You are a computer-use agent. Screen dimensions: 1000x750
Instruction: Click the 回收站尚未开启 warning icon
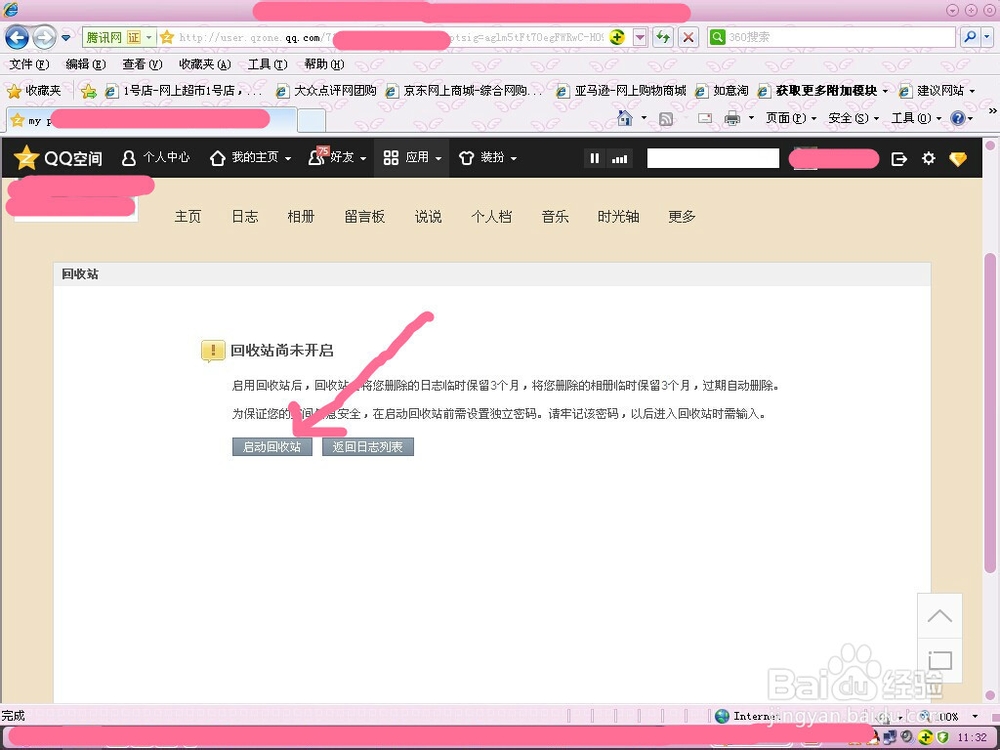click(x=213, y=351)
